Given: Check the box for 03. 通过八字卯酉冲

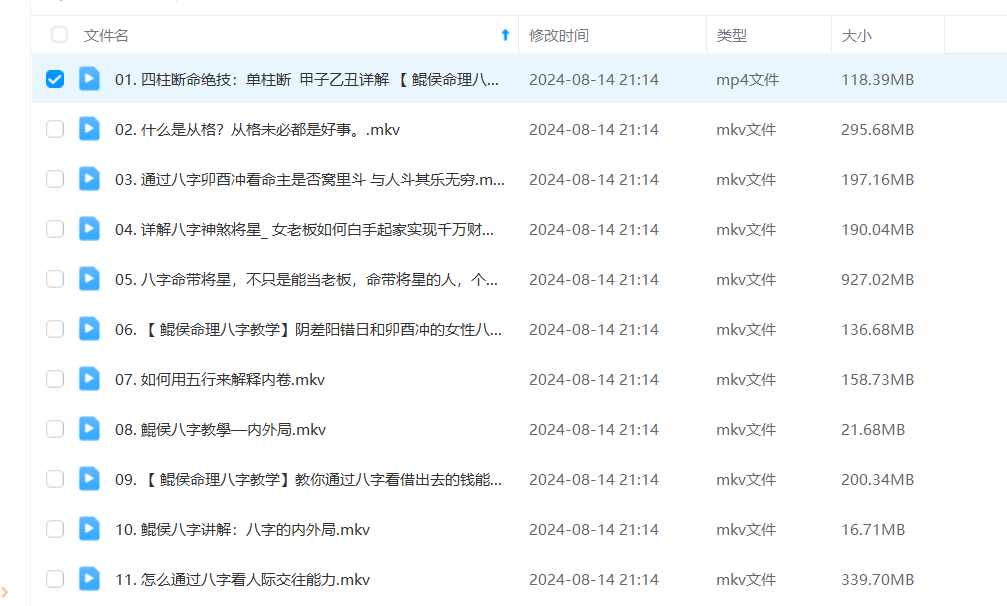Looking at the screenshot, I should pyautogui.click(x=55, y=179).
